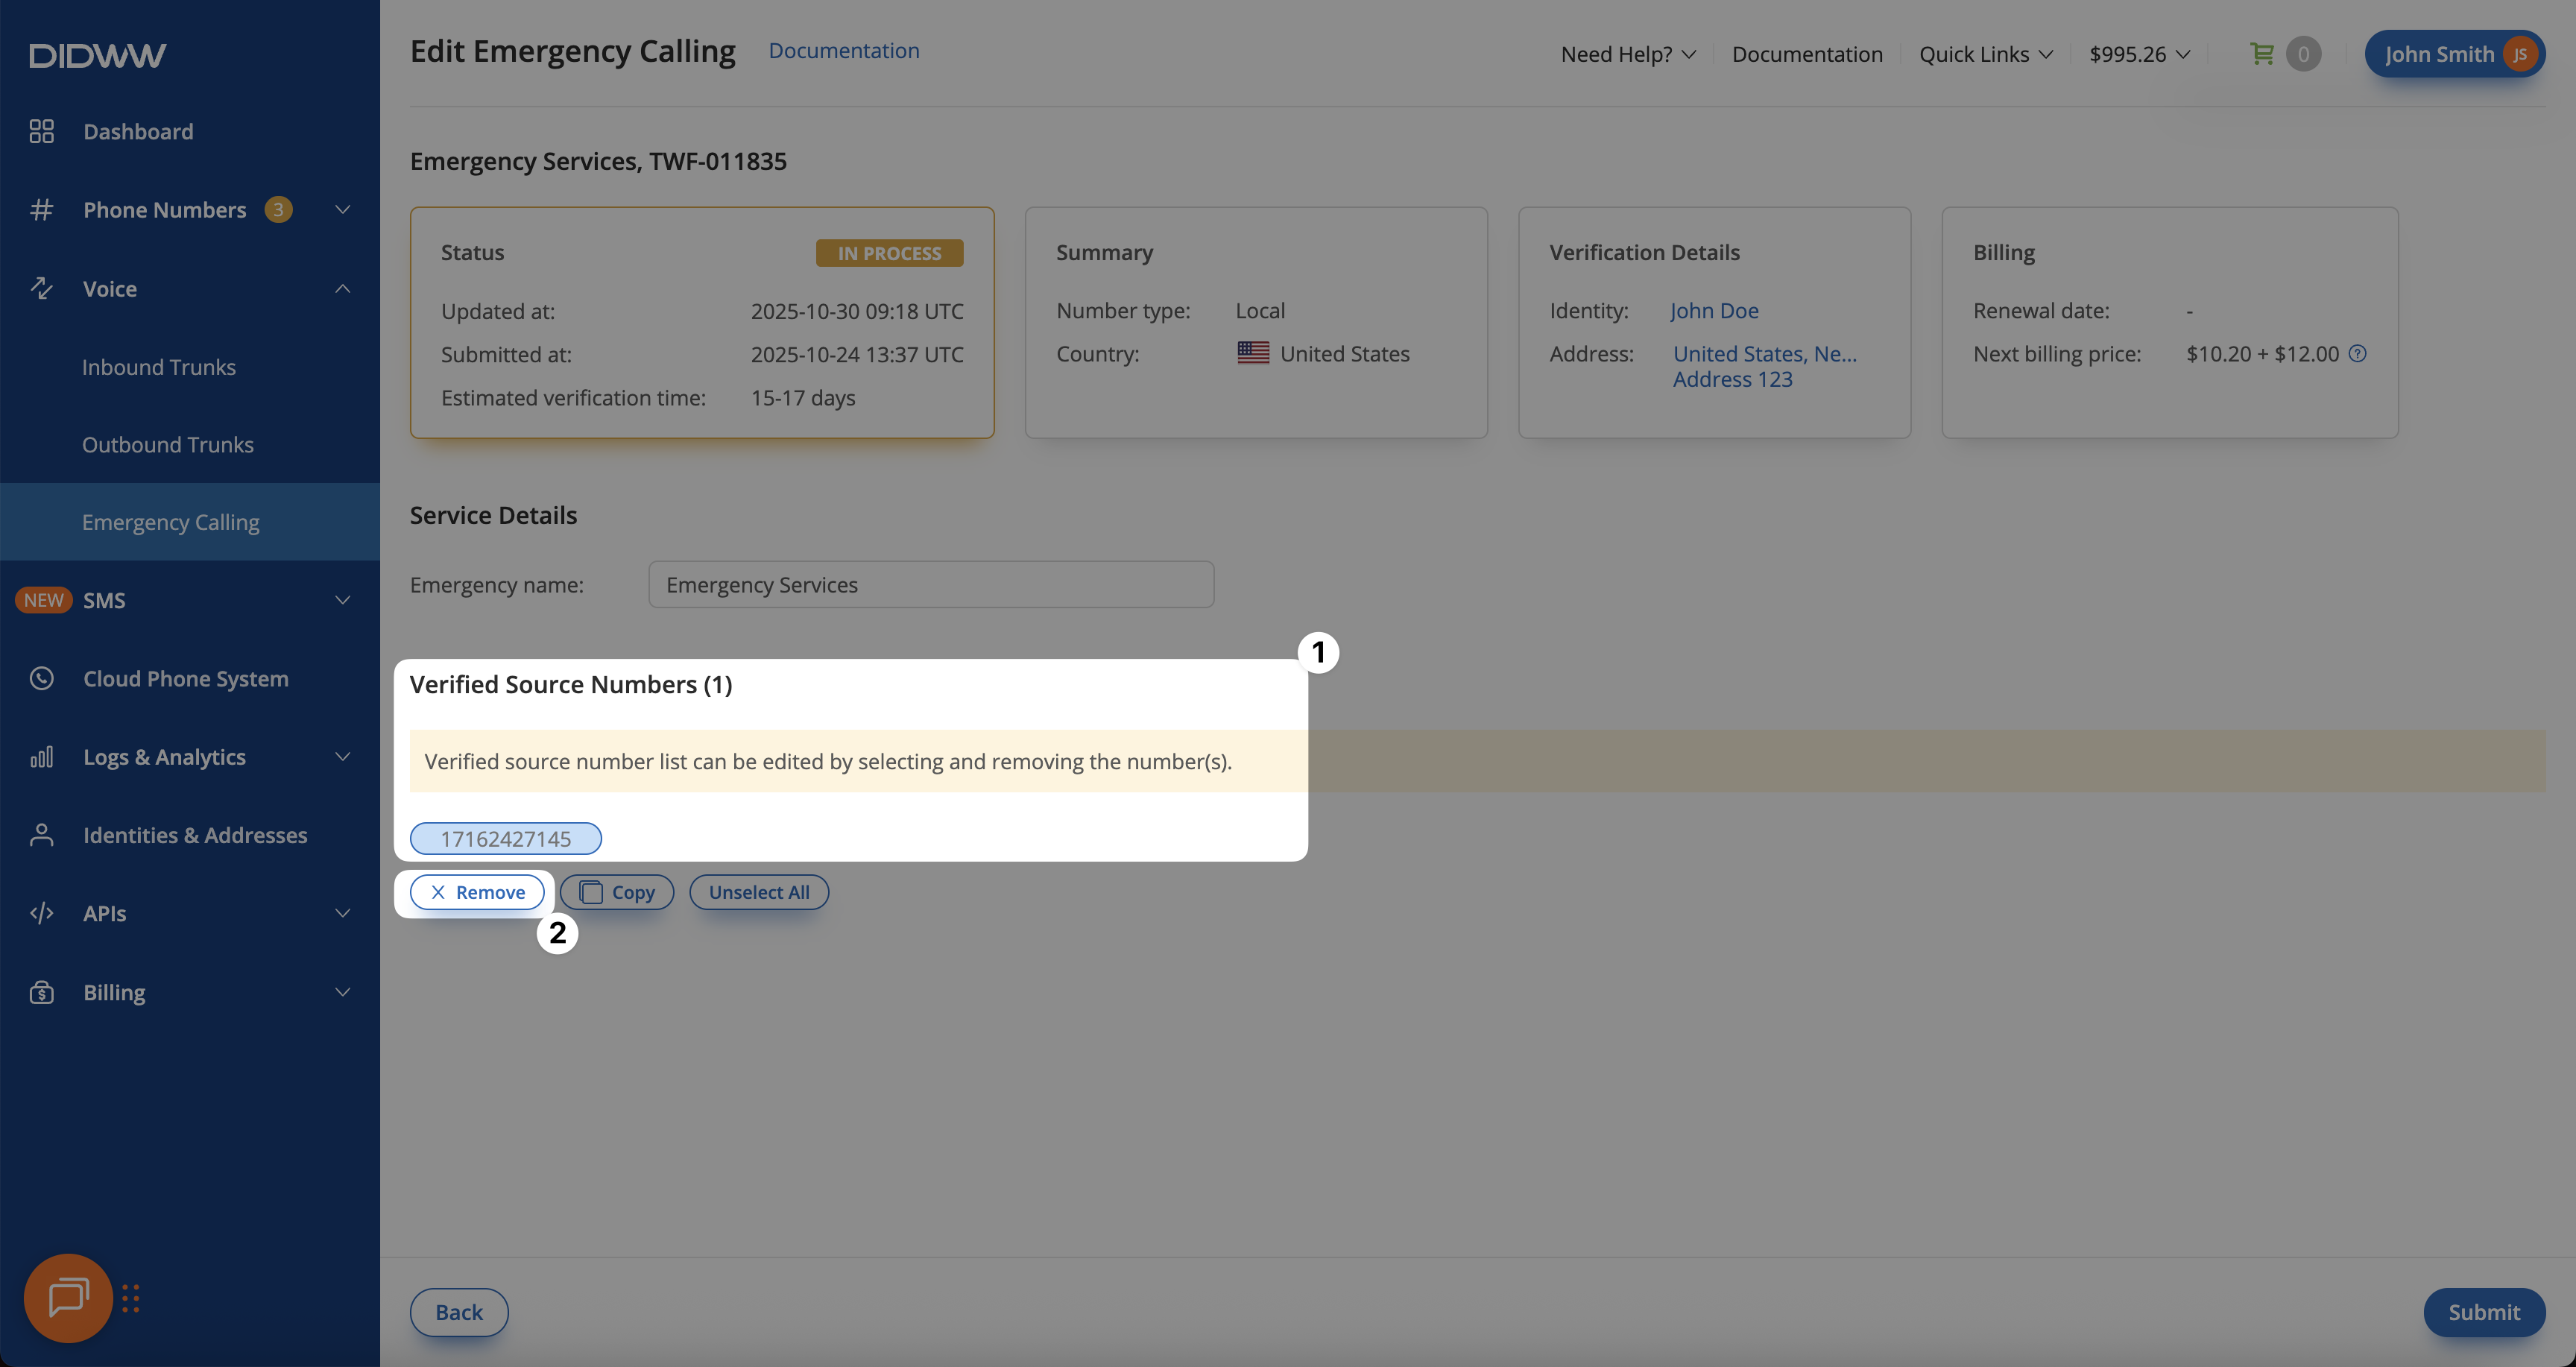
Task: Click Unselect All numbers
Action: click(758, 892)
